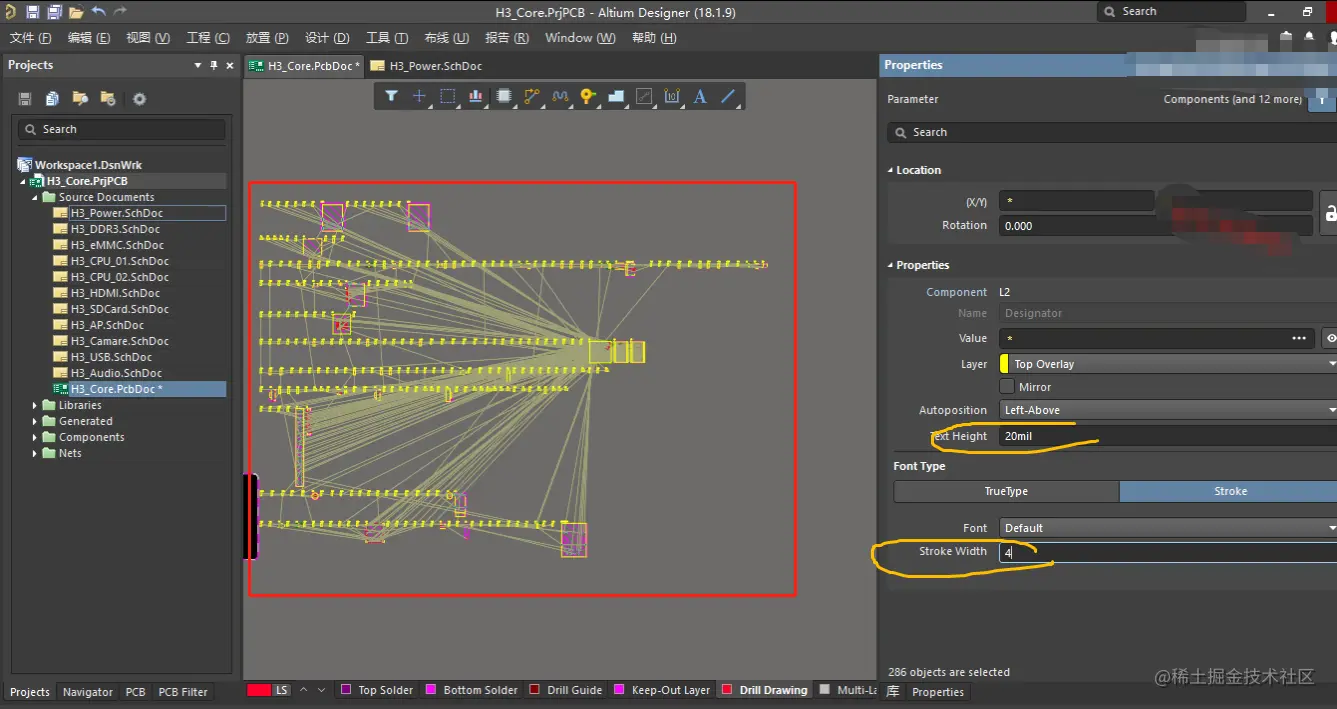Click the Projects panel save icon
Viewport: 1337px width, 709px height.
coord(25,99)
